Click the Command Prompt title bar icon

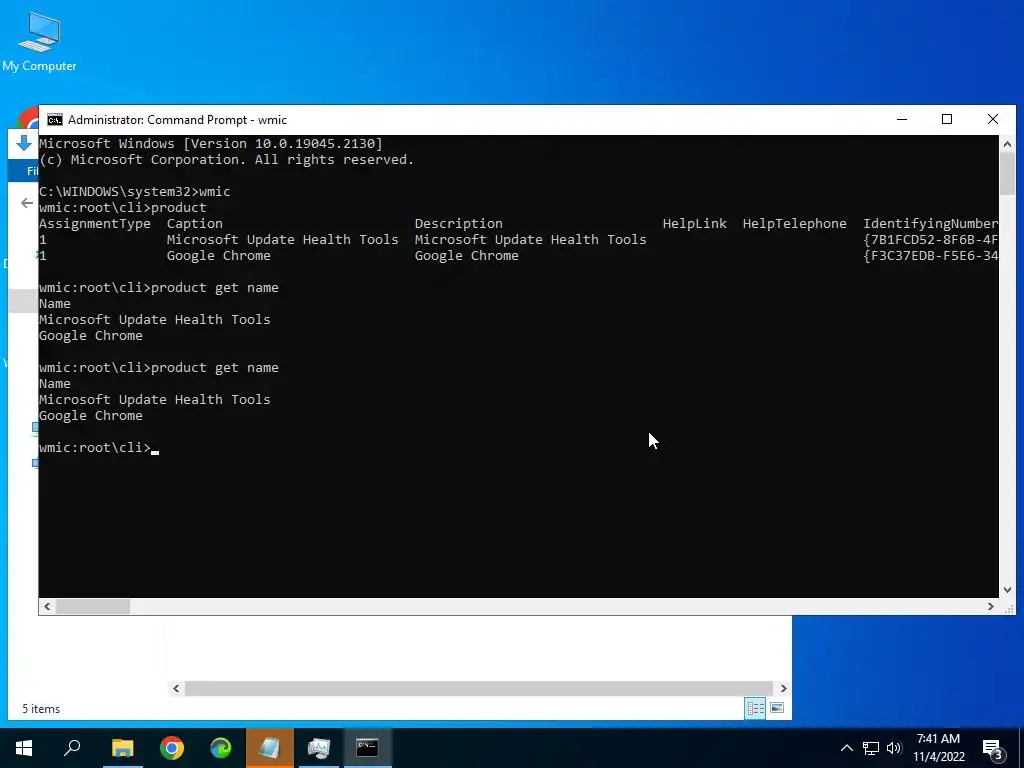[55, 120]
